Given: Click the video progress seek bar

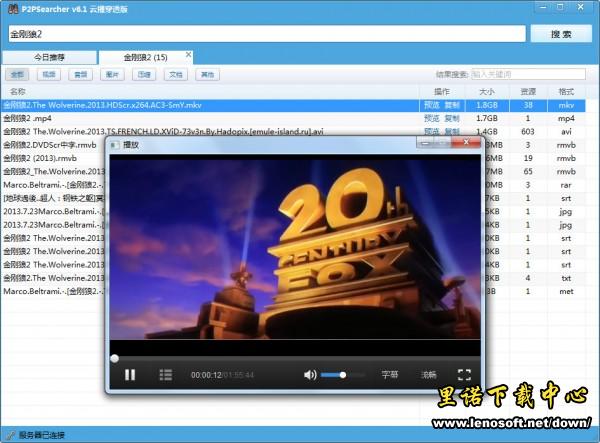Looking at the screenshot, I should (x=295, y=358).
